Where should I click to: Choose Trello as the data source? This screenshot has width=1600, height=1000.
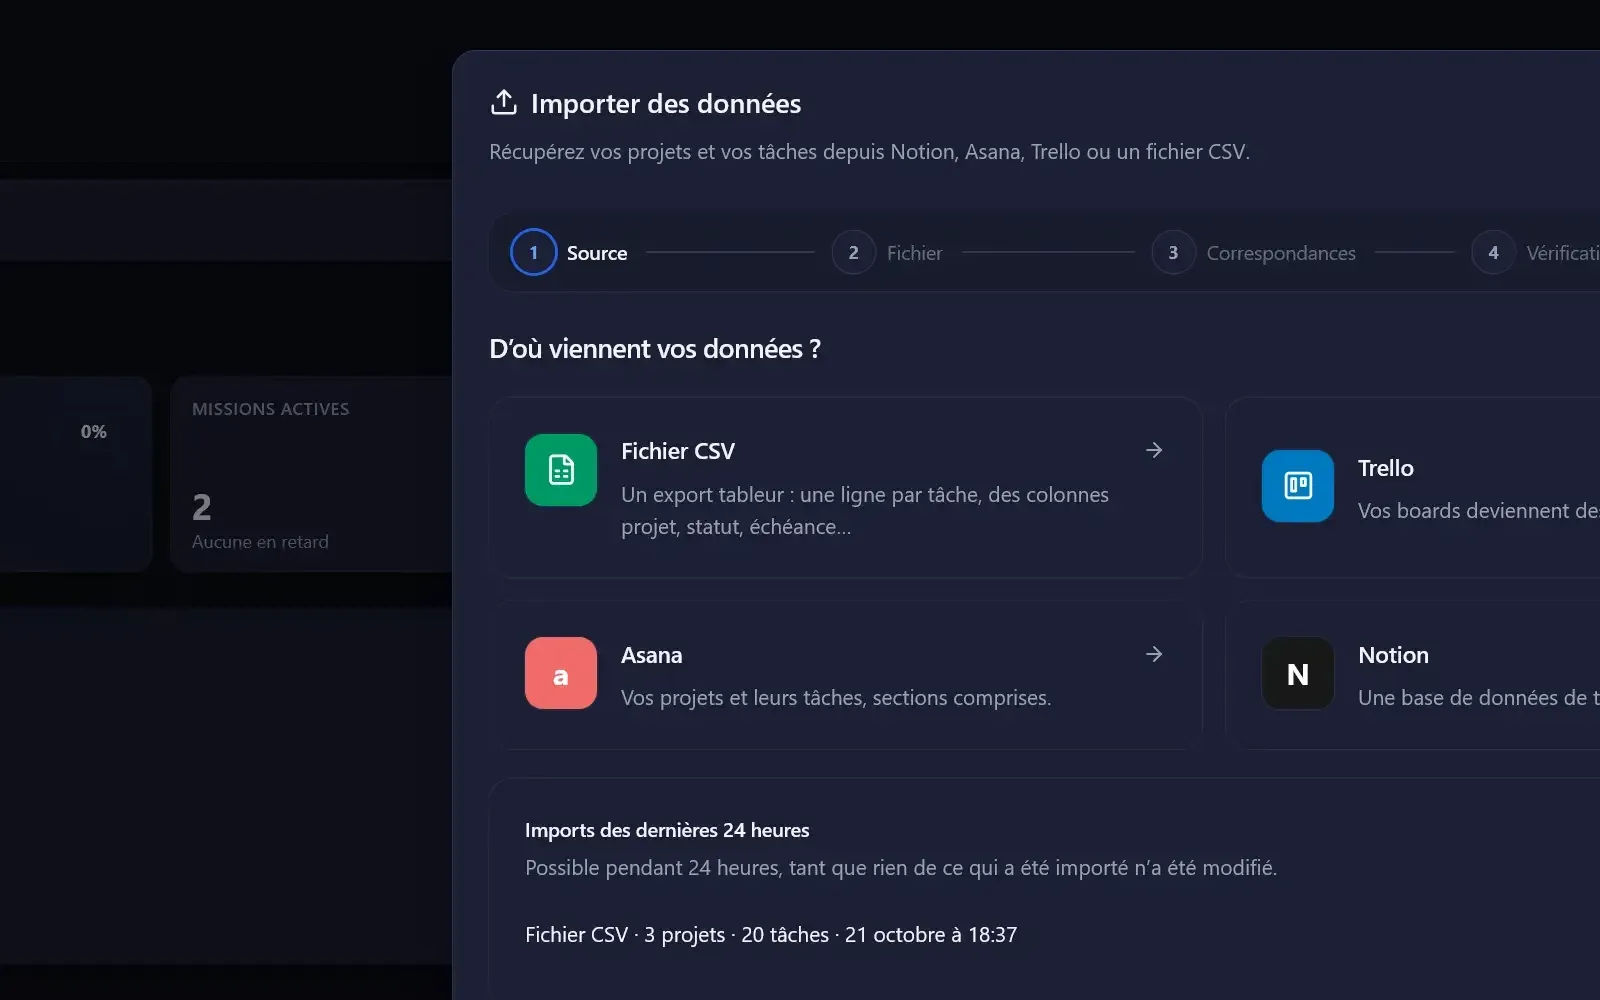[1413, 488]
